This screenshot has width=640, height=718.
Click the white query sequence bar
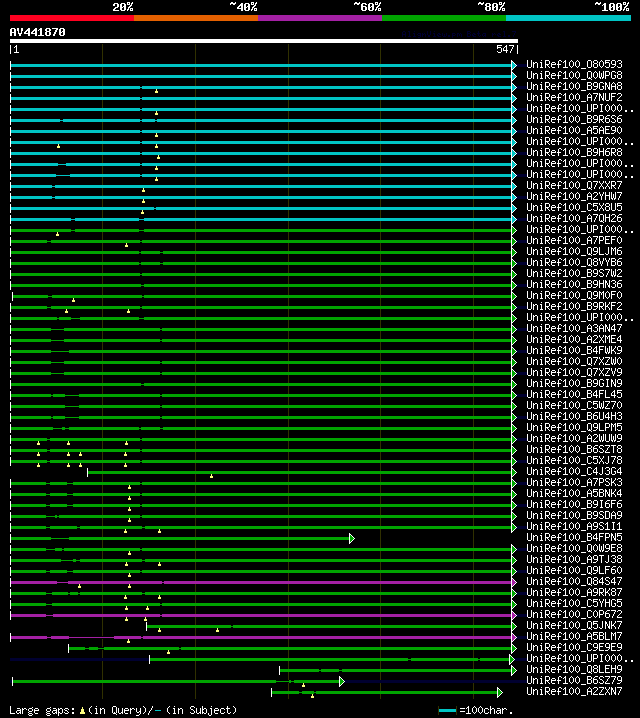[264, 41]
